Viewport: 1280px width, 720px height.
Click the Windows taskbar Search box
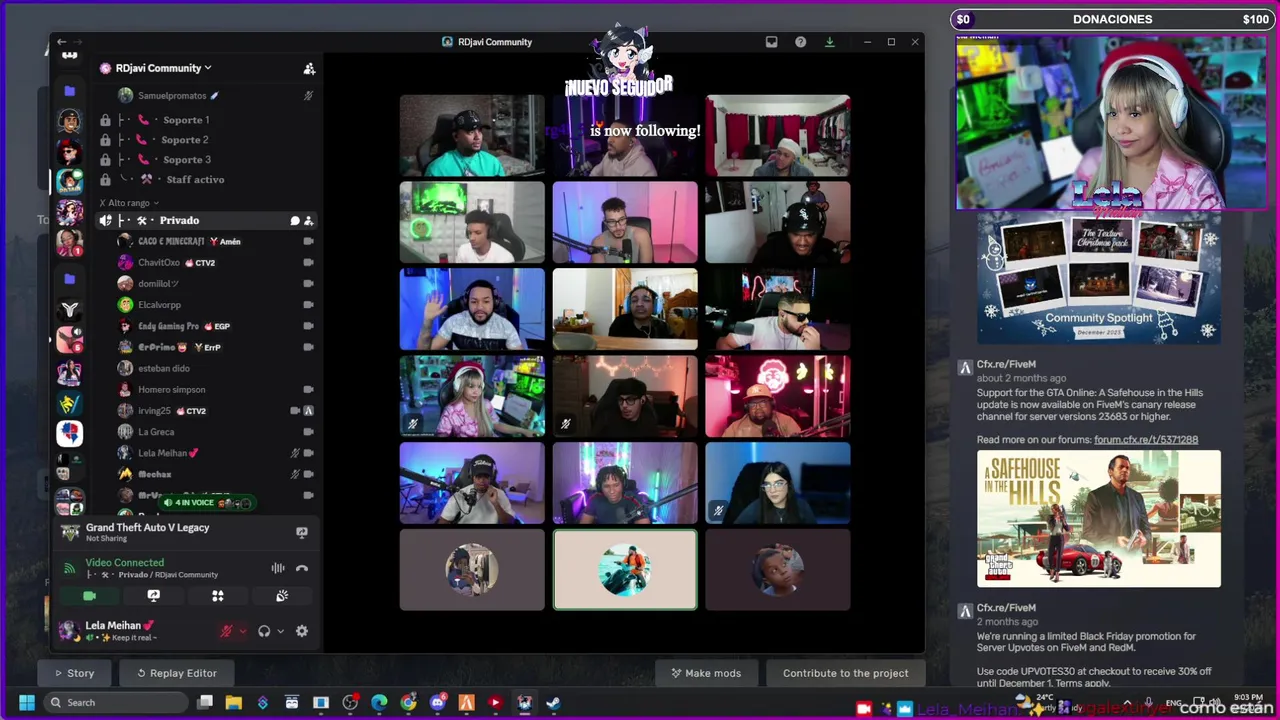click(x=115, y=703)
